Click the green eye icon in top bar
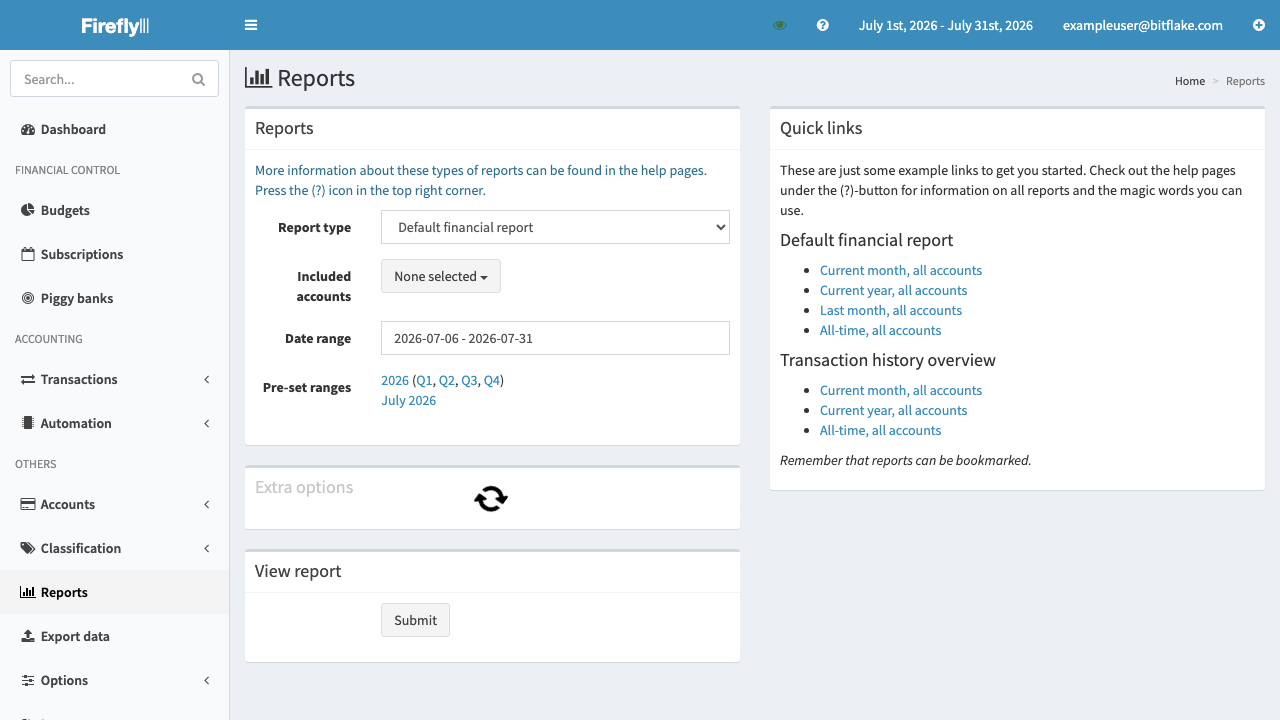 pos(780,25)
